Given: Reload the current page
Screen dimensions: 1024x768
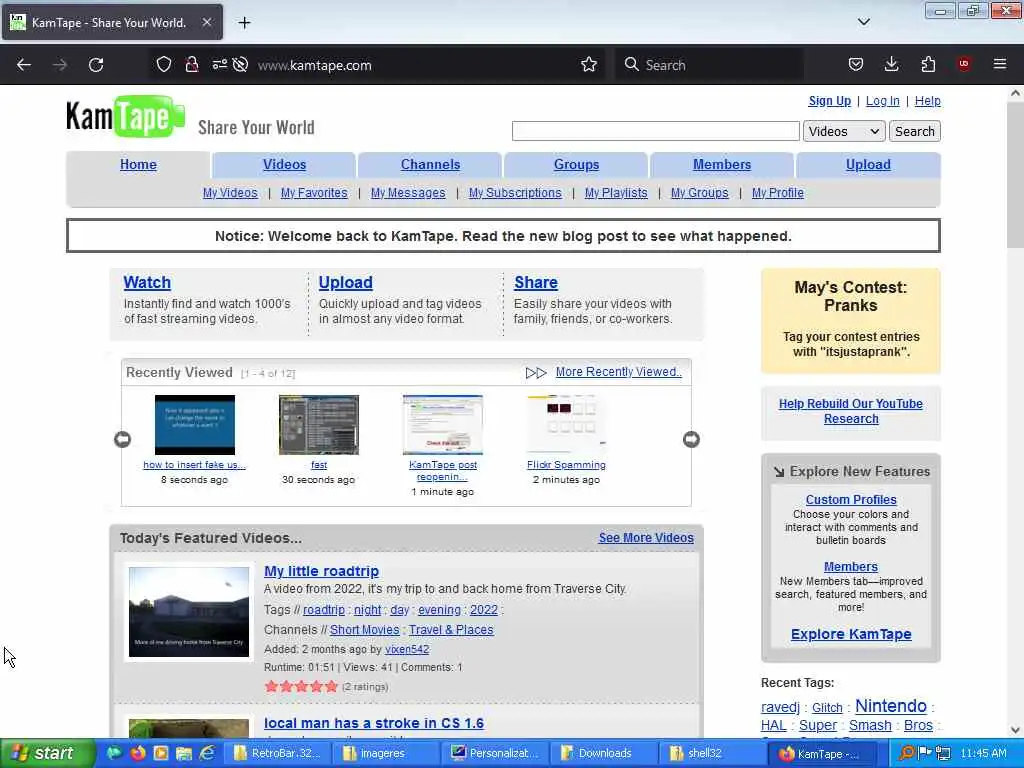Looking at the screenshot, I should click(96, 65).
